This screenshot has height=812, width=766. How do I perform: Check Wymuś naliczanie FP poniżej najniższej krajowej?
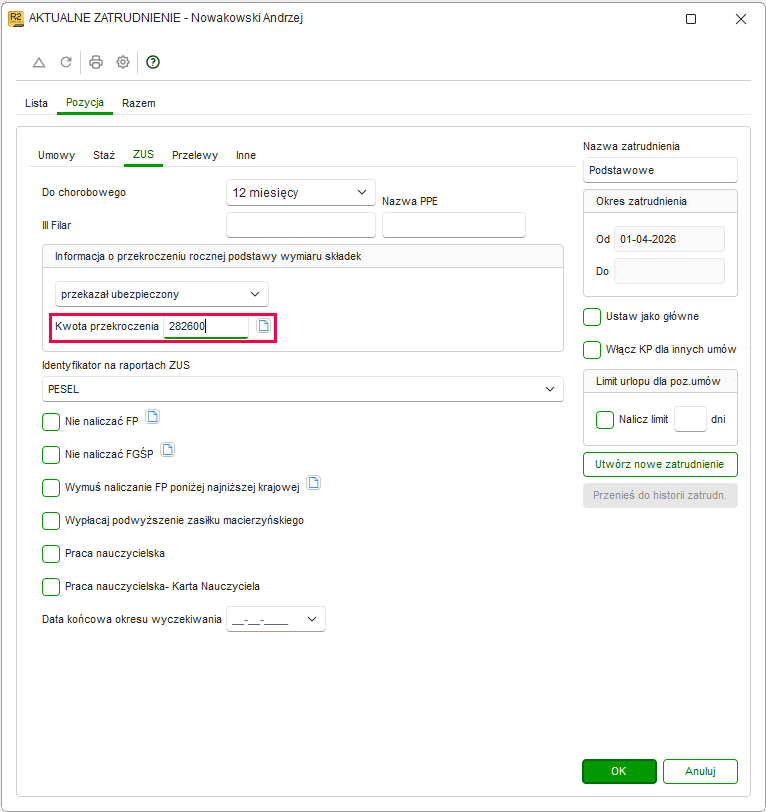tap(51, 488)
